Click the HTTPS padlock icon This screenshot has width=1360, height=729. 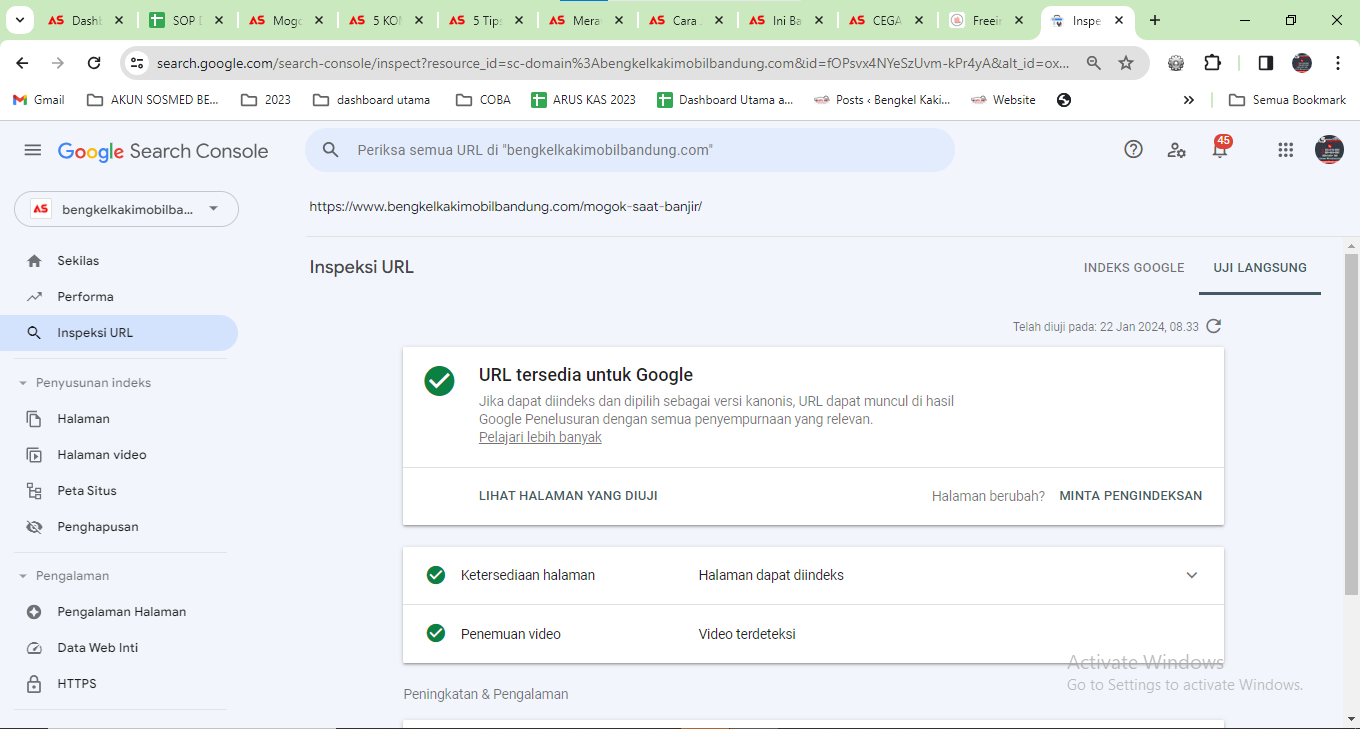[34, 684]
